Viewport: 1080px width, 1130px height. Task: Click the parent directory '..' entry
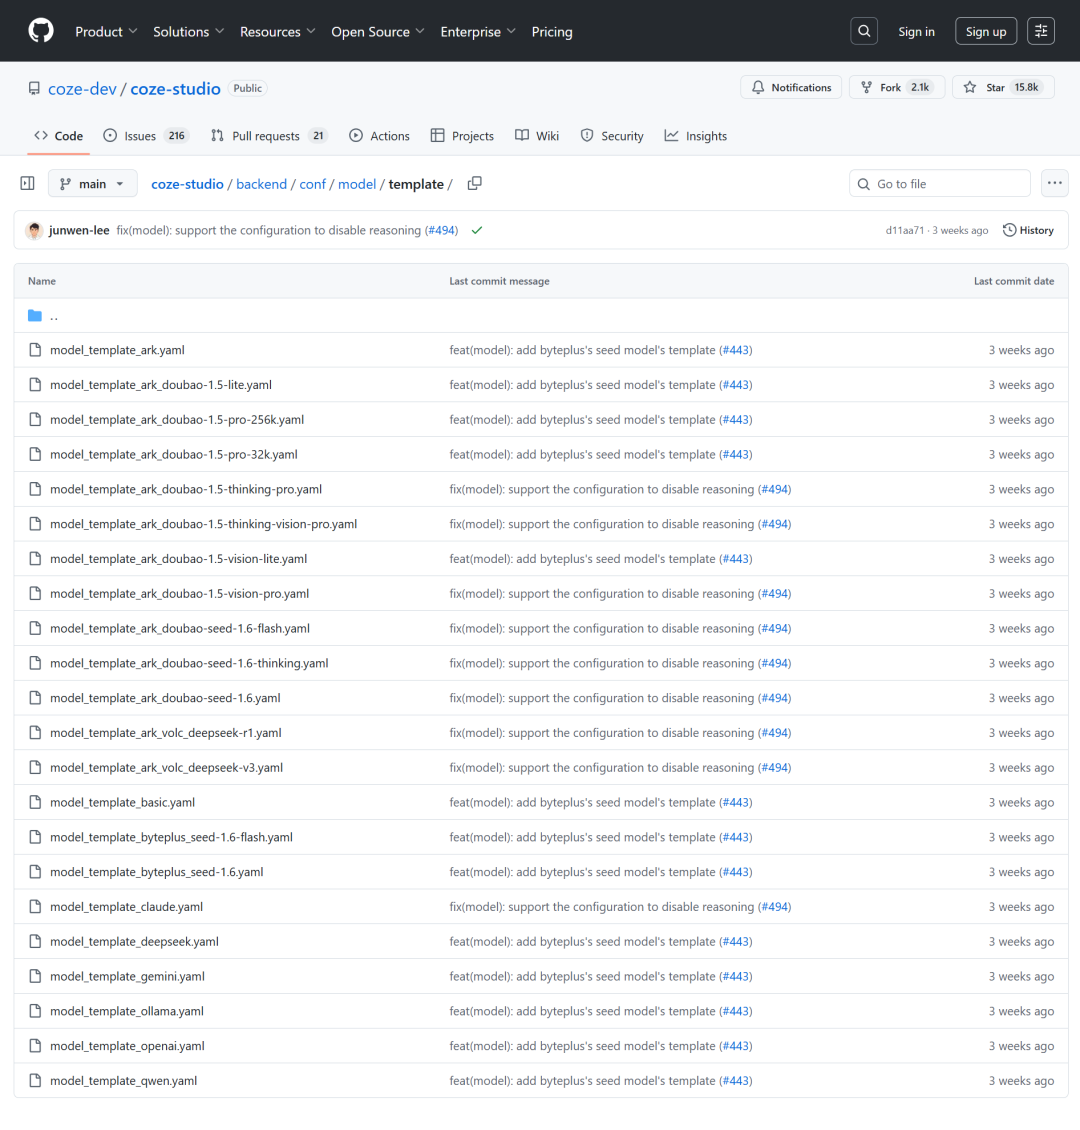pyautogui.click(x=54, y=316)
